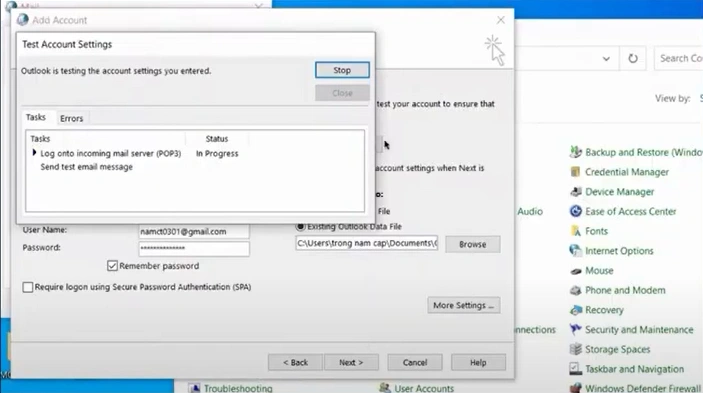Refresh the Control Panel window
703x393 pixels.
click(633, 59)
